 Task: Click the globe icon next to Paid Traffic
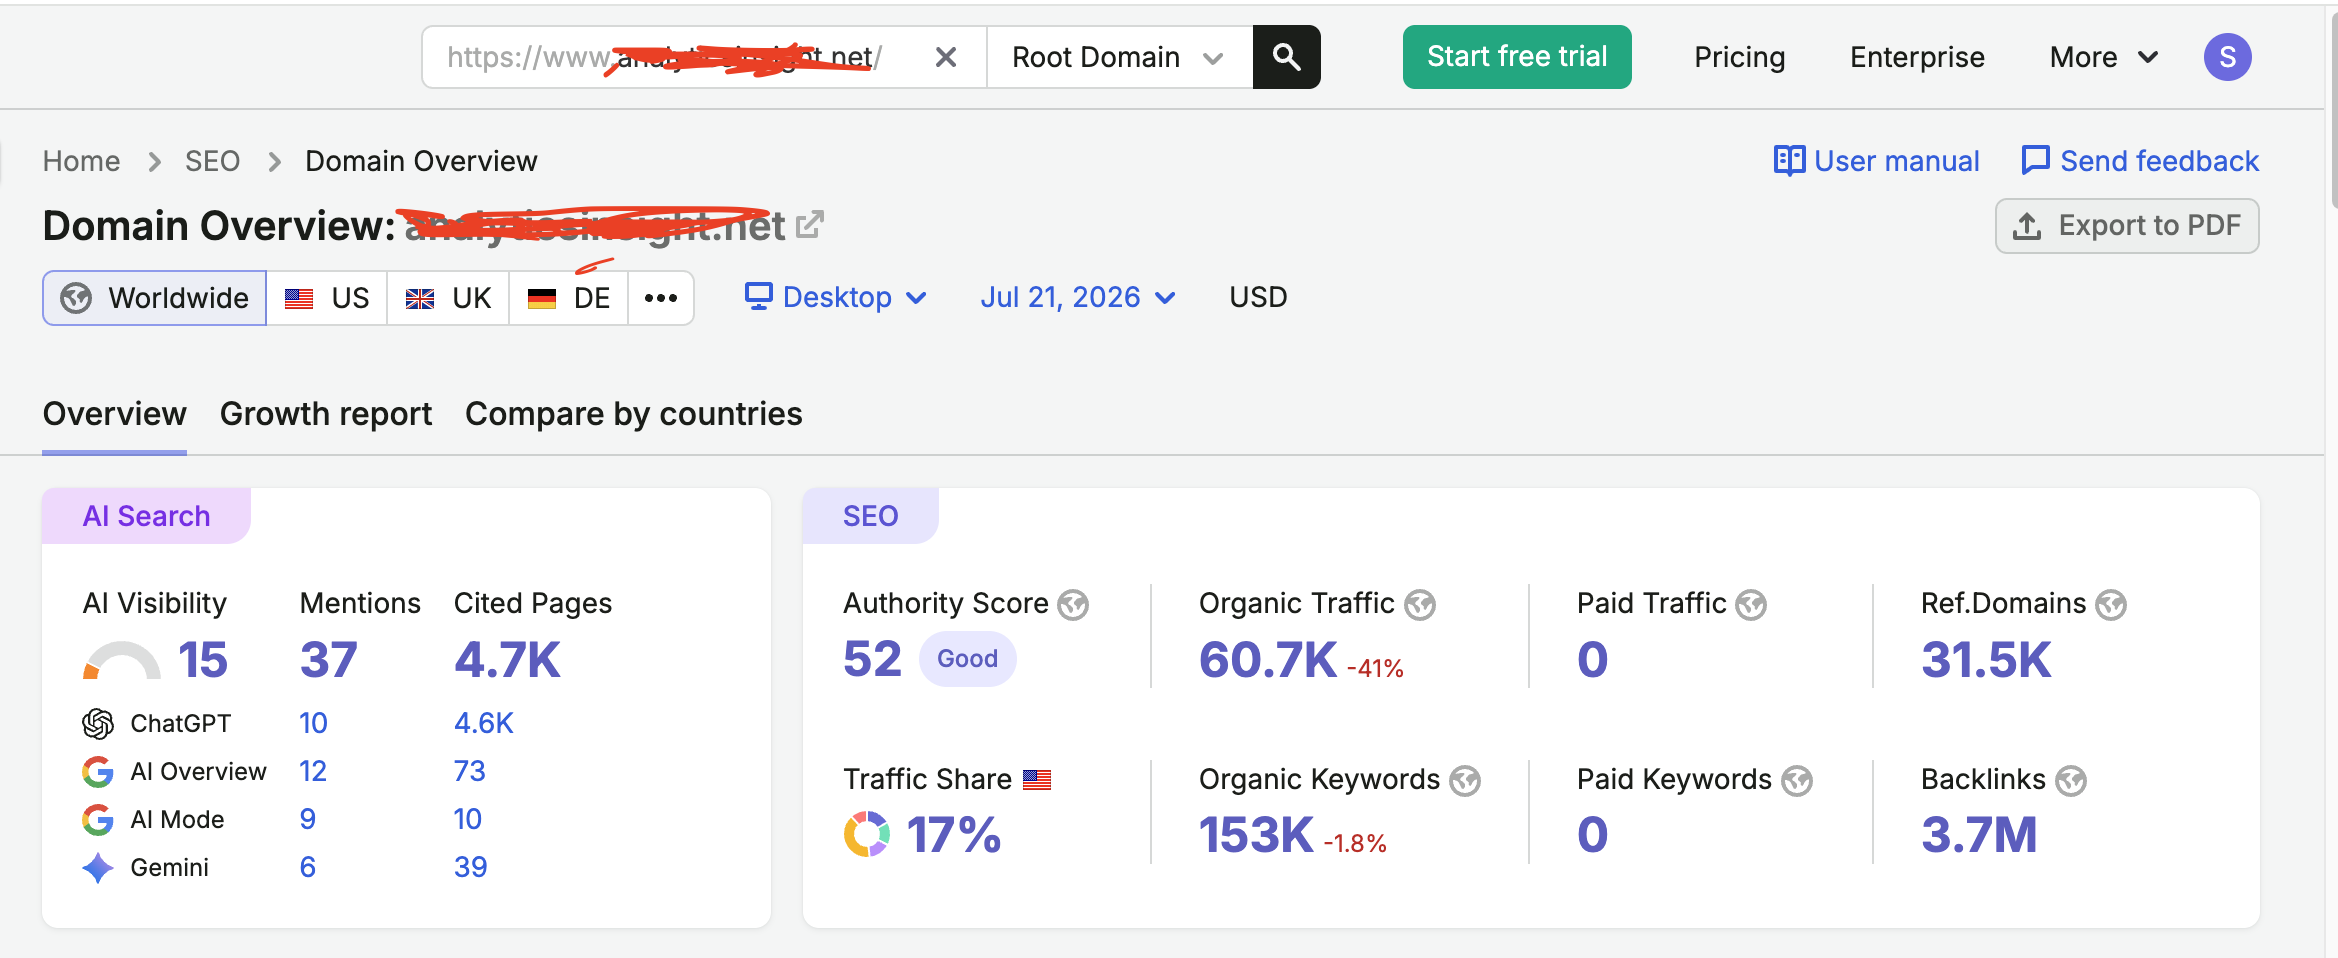[x=1751, y=605]
